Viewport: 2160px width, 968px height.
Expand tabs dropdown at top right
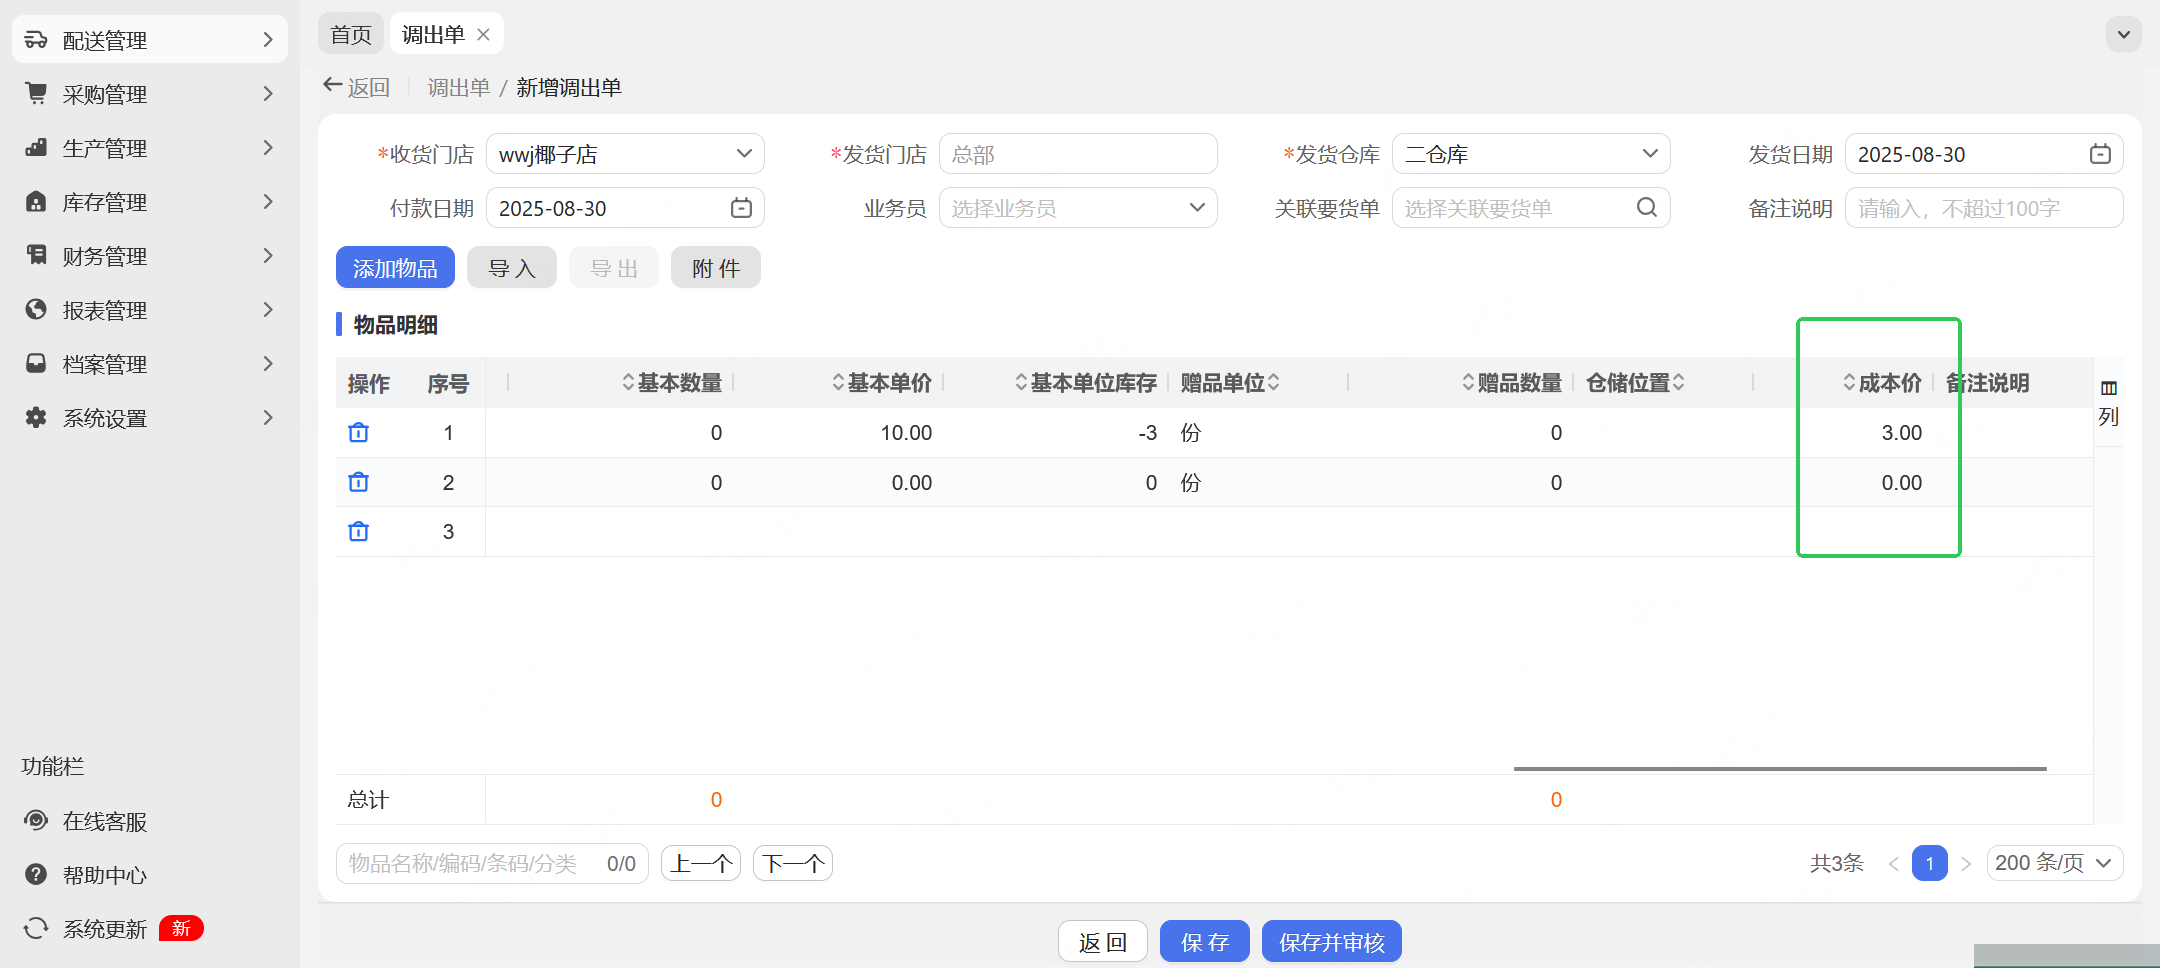2123,35
